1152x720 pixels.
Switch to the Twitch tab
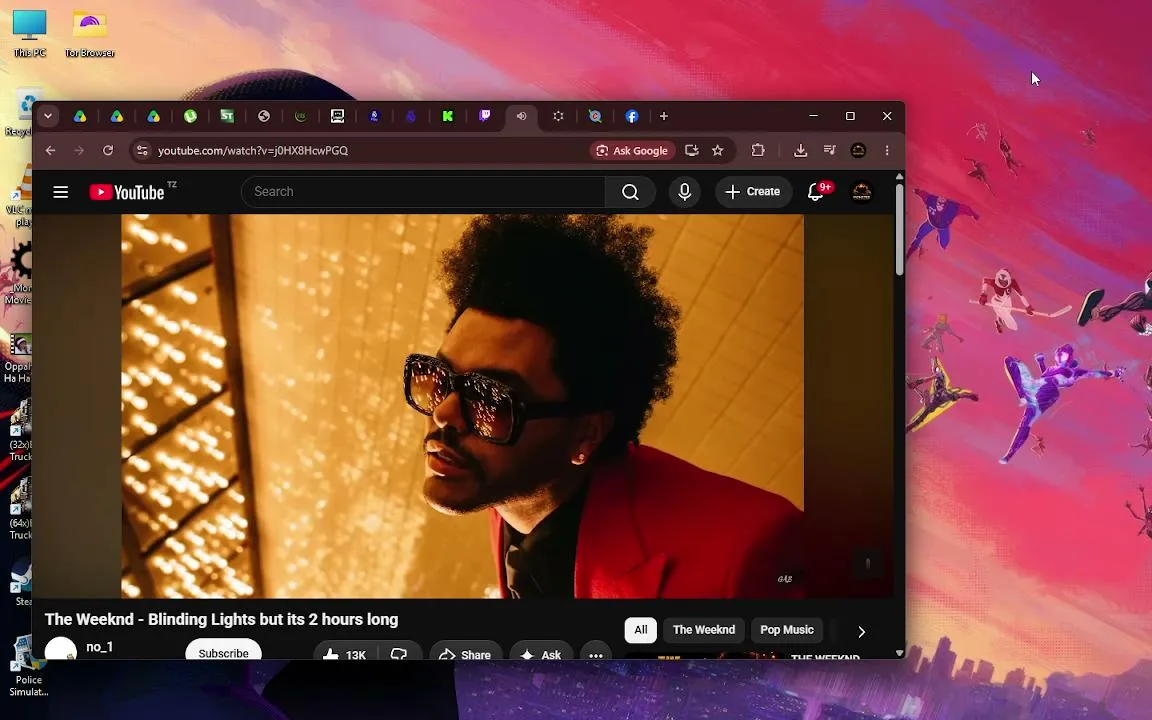(x=484, y=116)
